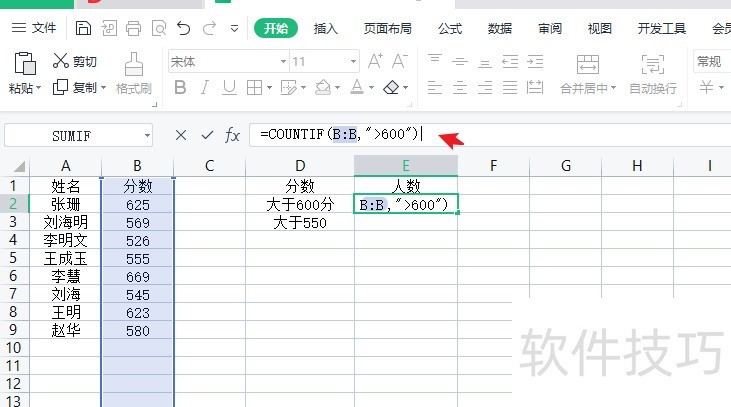Select row 5 header
731x407 pixels.
(13, 258)
